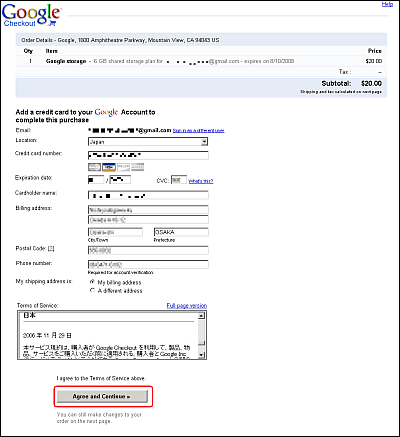
Task: Click the CVC input field
Action: [x=179, y=180]
